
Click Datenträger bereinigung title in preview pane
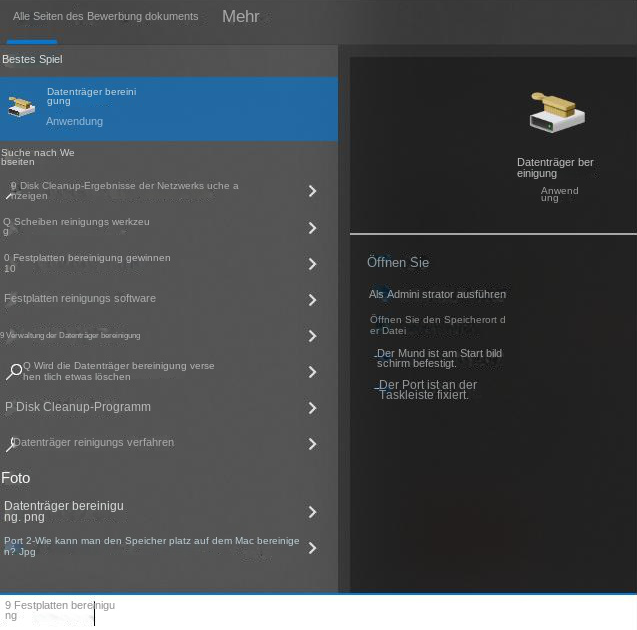tap(555, 168)
